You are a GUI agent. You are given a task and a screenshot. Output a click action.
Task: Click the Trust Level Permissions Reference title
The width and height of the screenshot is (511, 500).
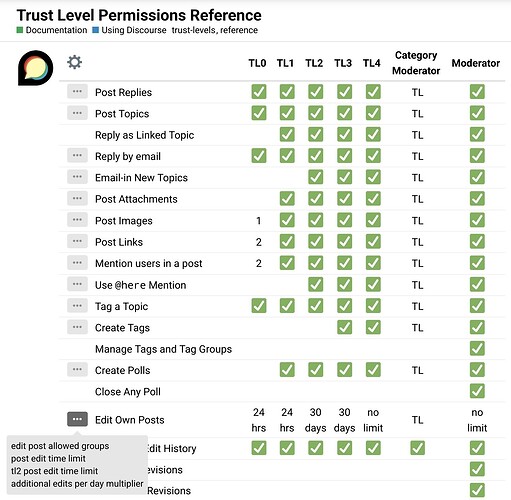[139, 15]
